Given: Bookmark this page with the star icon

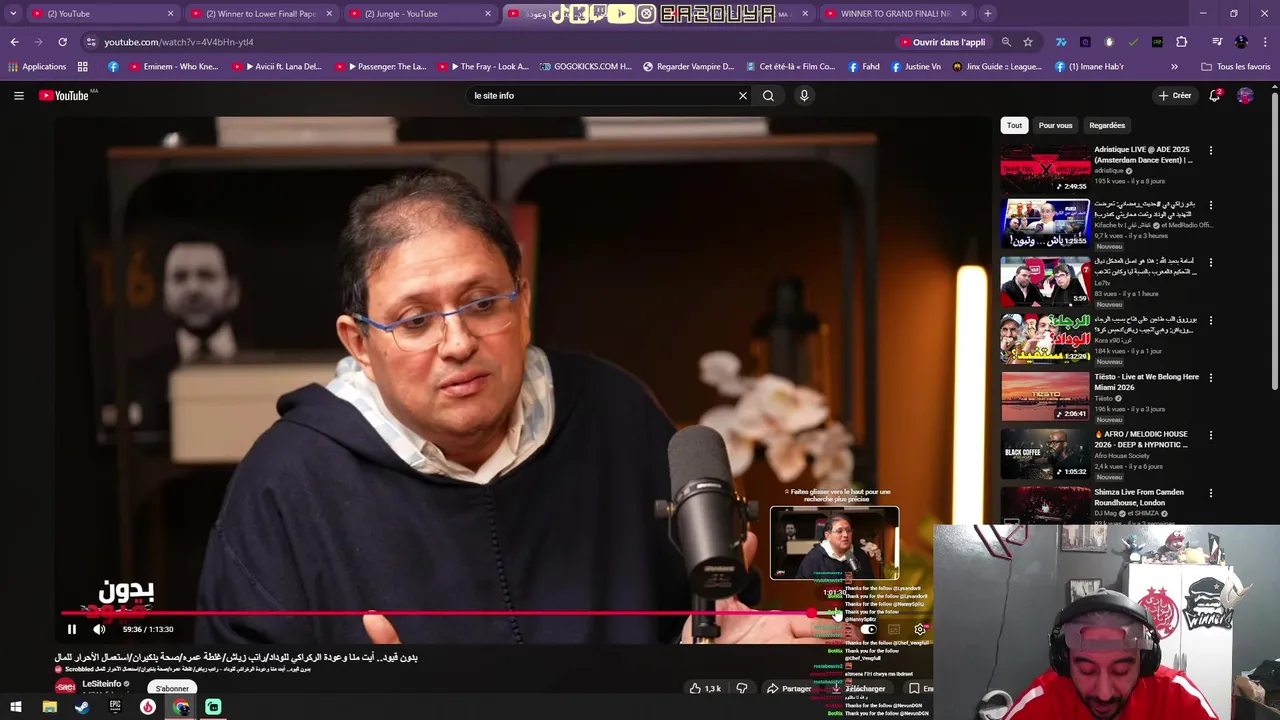Looking at the screenshot, I should pos(1028,42).
